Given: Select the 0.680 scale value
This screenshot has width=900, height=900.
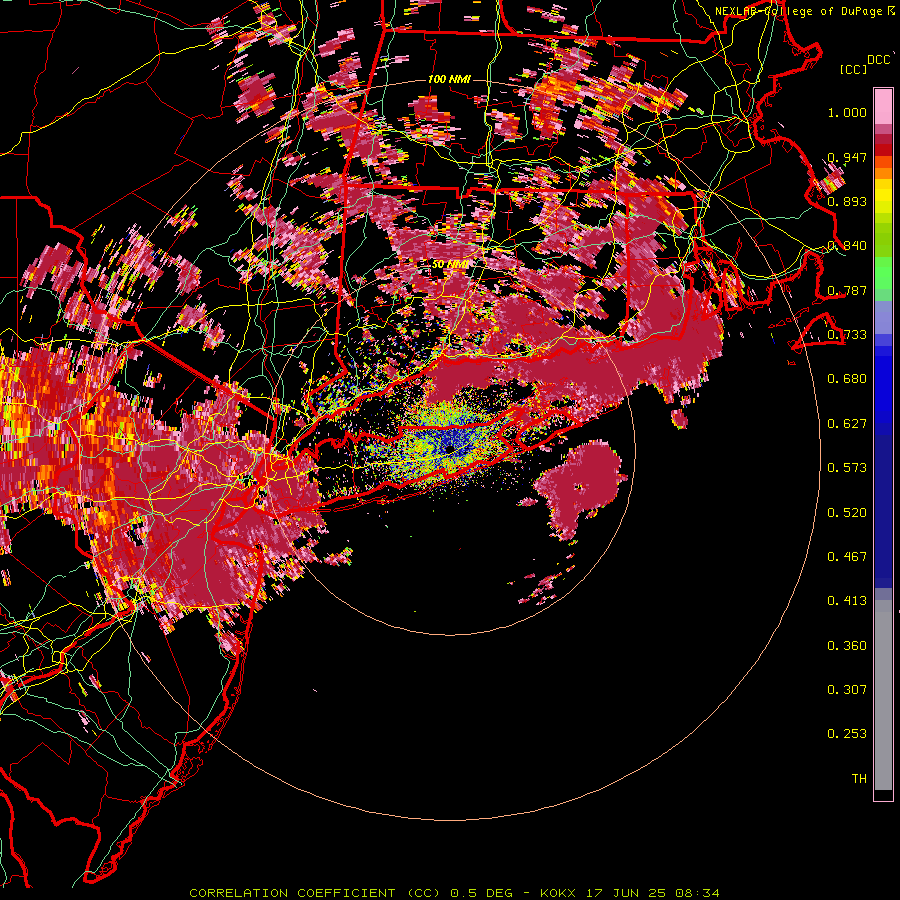Looking at the screenshot, I should [847, 379].
